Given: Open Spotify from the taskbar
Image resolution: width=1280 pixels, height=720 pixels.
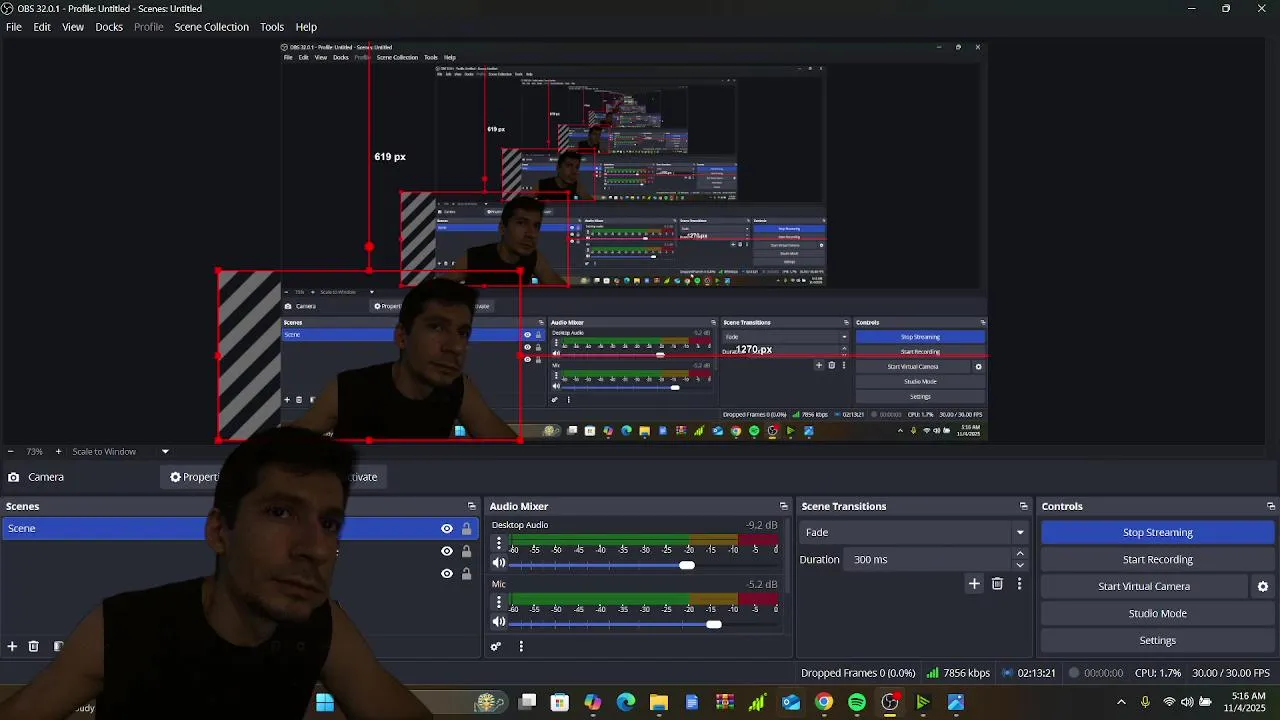Looking at the screenshot, I should click(x=857, y=702).
